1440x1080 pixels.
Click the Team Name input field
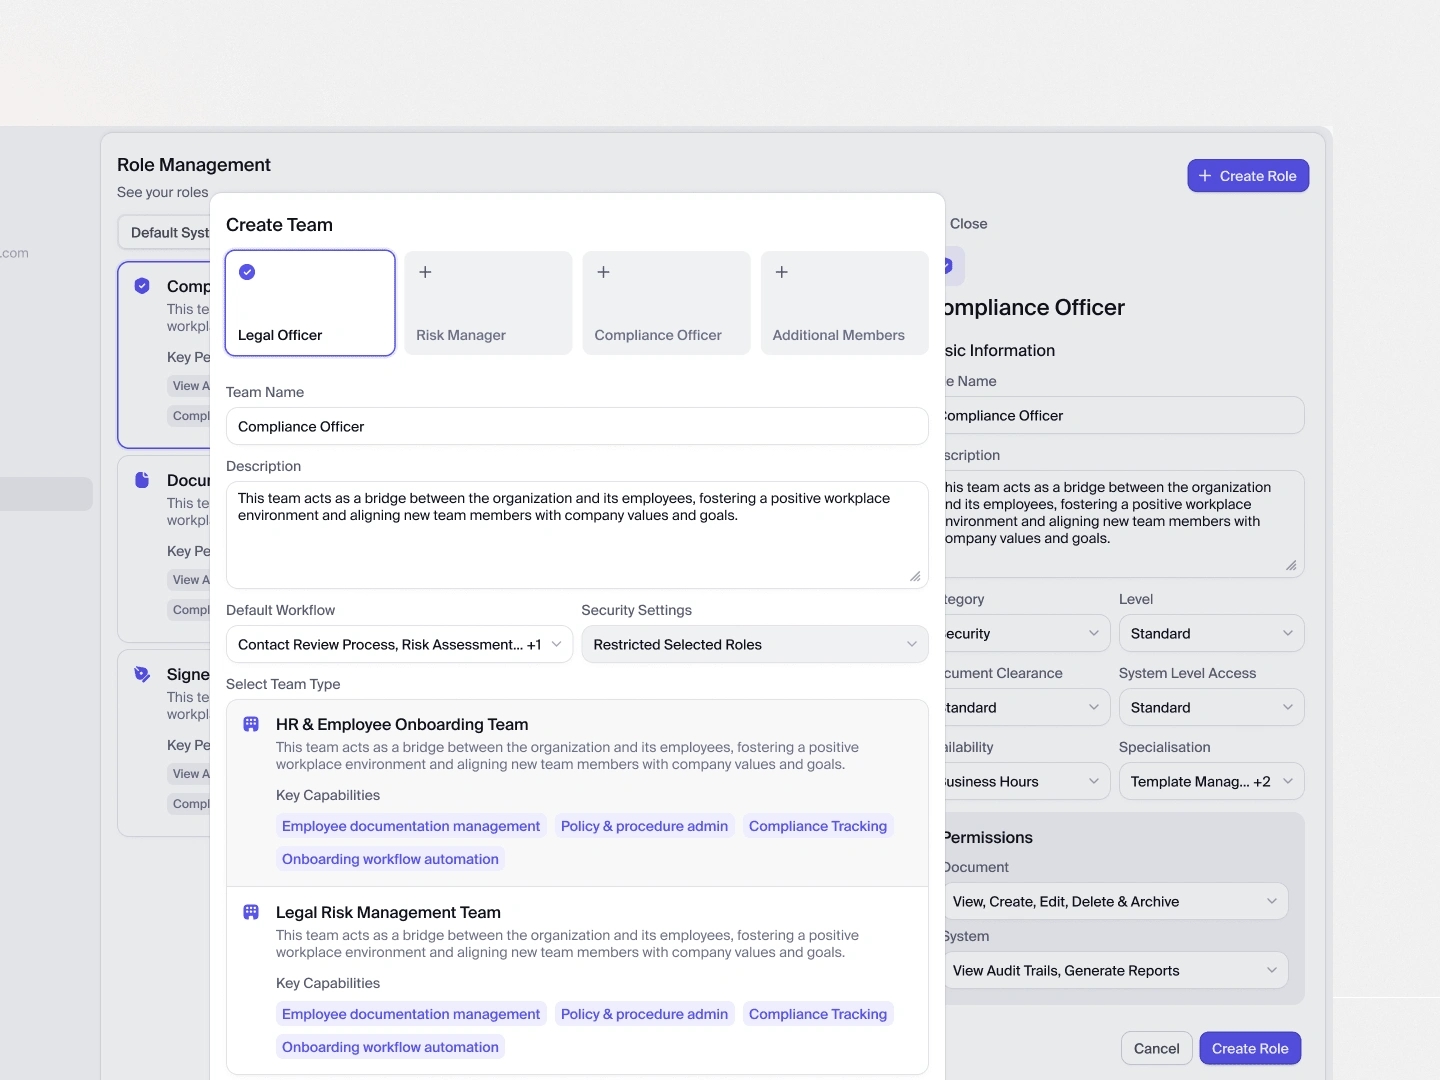[577, 426]
